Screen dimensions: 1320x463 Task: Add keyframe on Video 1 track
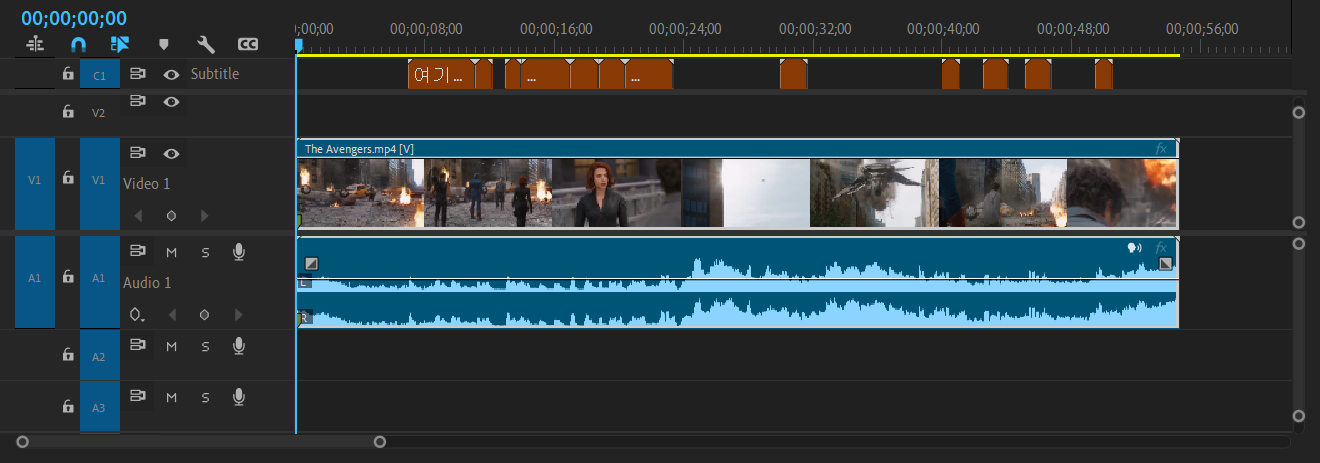(x=171, y=215)
